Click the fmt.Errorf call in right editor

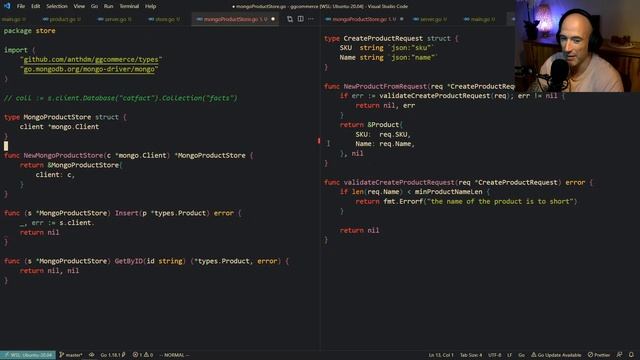click(403, 202)
